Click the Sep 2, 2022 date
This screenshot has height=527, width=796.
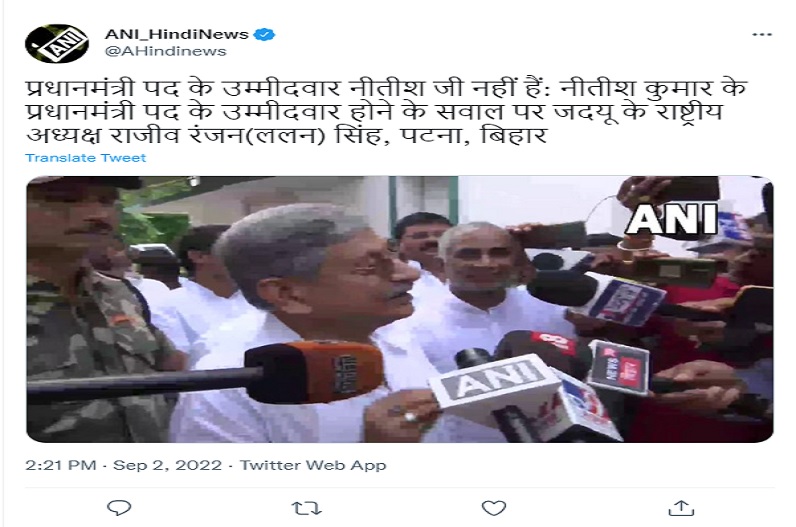[168, 465]
